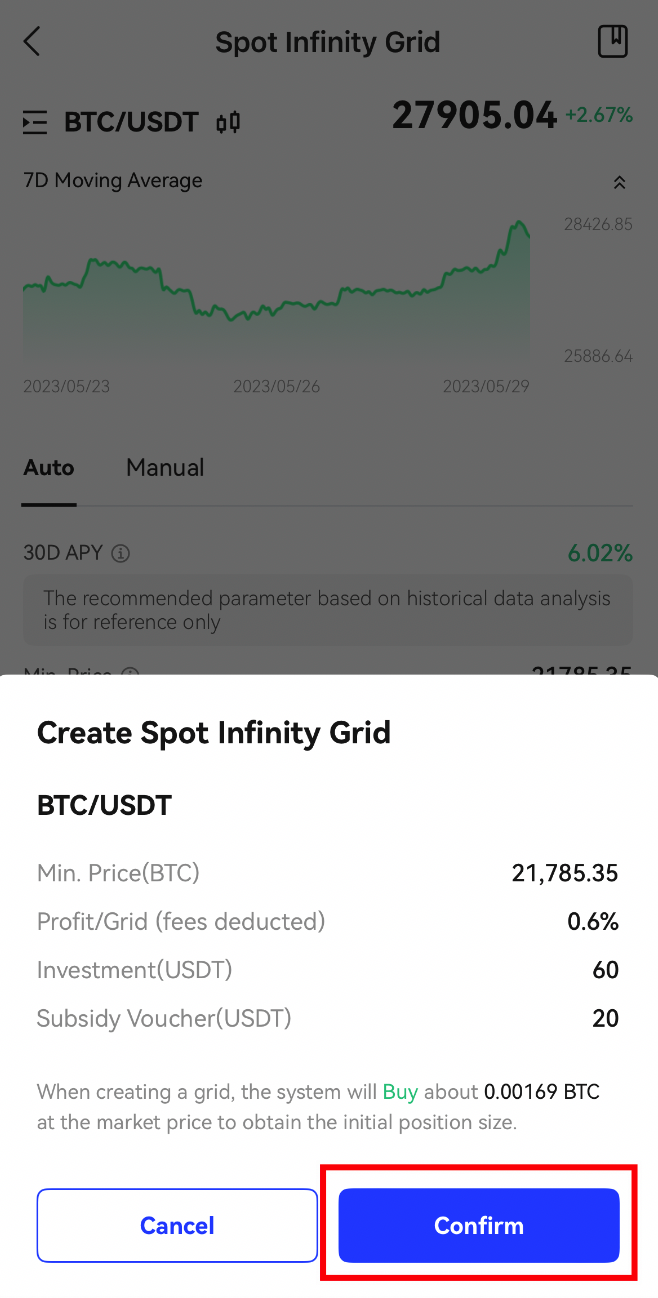Tap the Min. Price 21,785.35 value
The width and height of the screenshot is (658, 1298).
[x=565, y=873]
